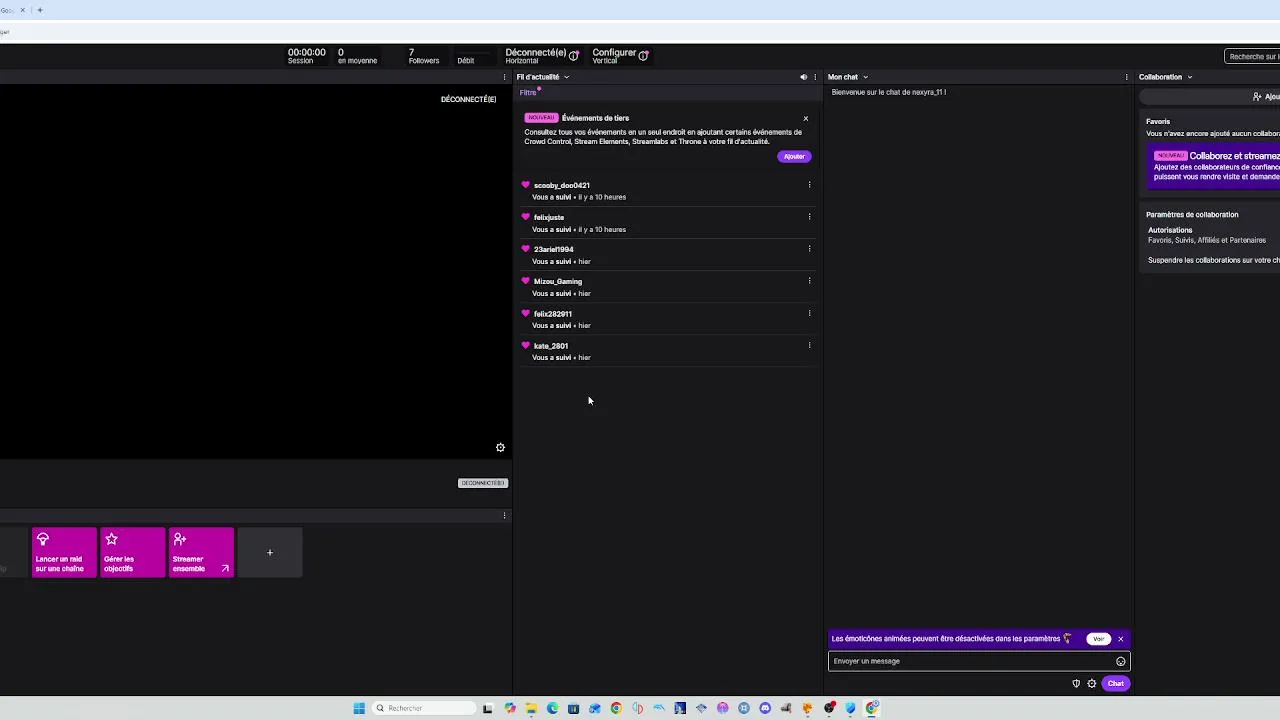
Task: Mute the activity feed sound icon
Action: tap(803, 77)
